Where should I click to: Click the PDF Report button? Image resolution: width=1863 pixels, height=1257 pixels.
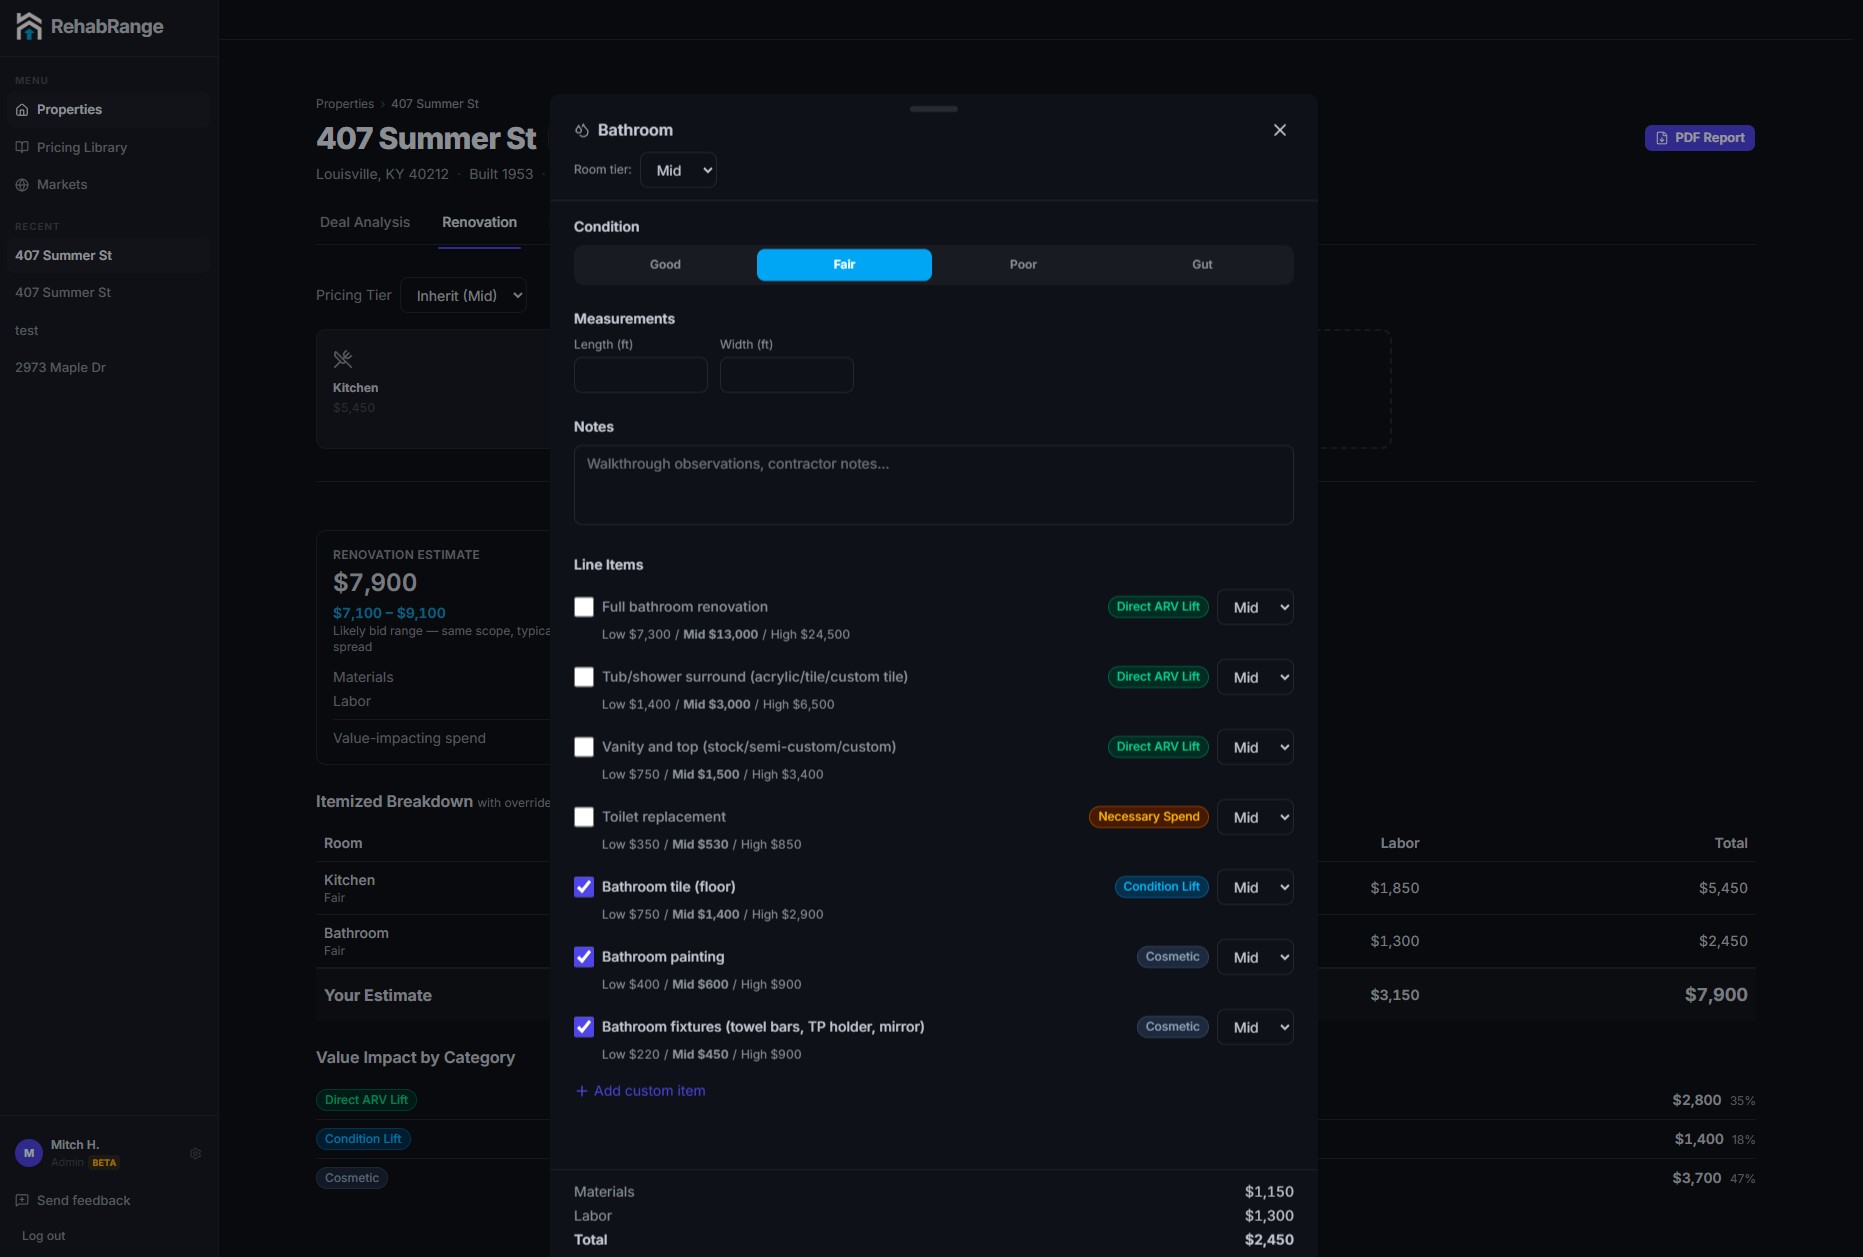(x=1700, y=138)
